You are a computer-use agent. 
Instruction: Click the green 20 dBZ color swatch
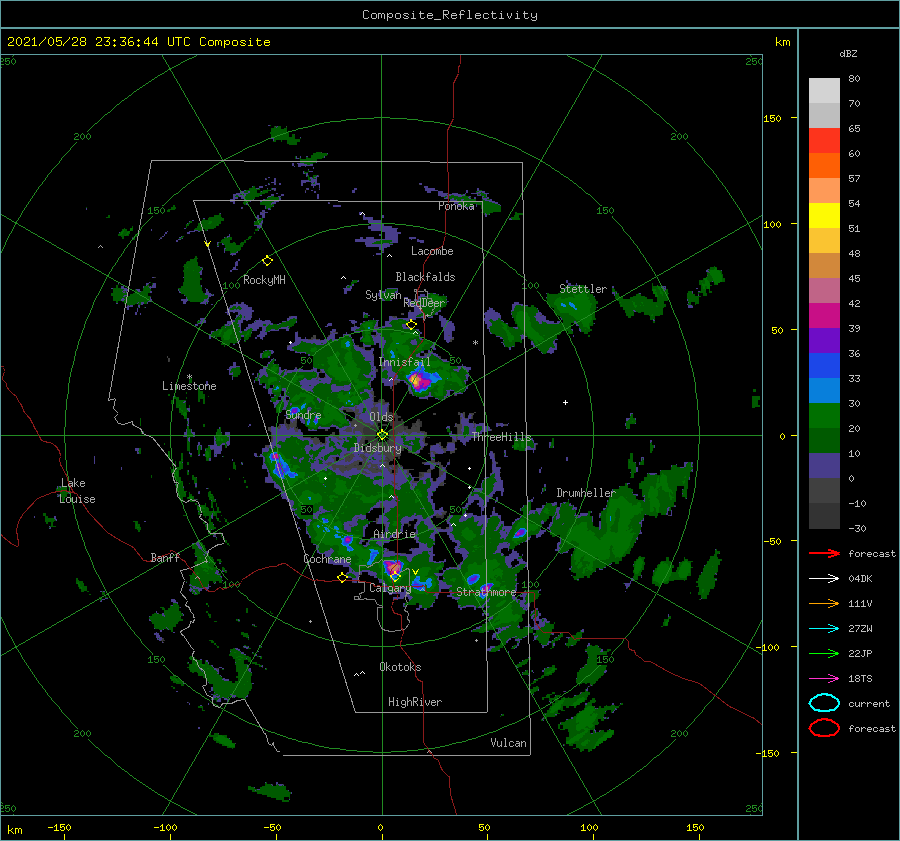coord(824,416)
